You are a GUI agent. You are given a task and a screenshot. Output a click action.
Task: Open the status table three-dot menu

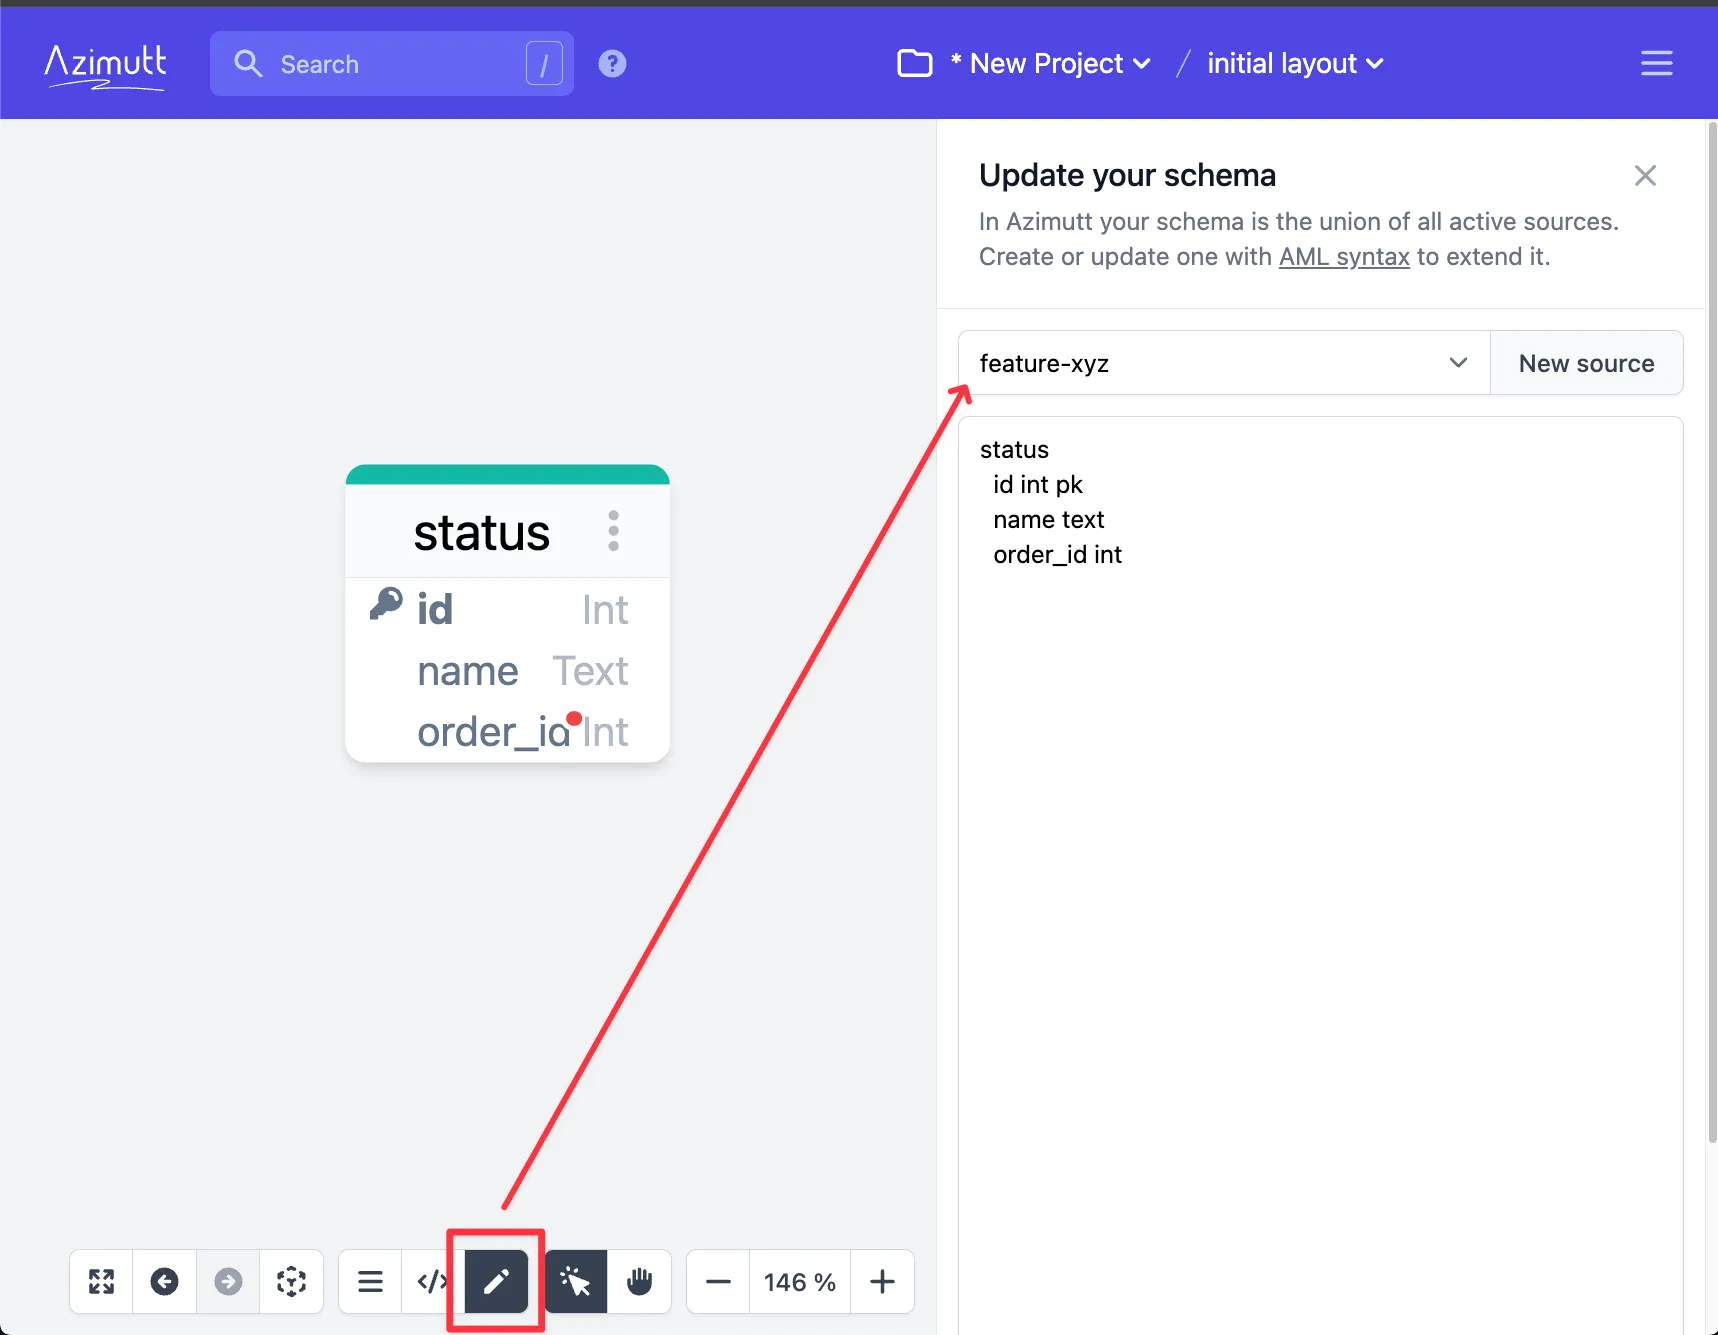point(614,531)
